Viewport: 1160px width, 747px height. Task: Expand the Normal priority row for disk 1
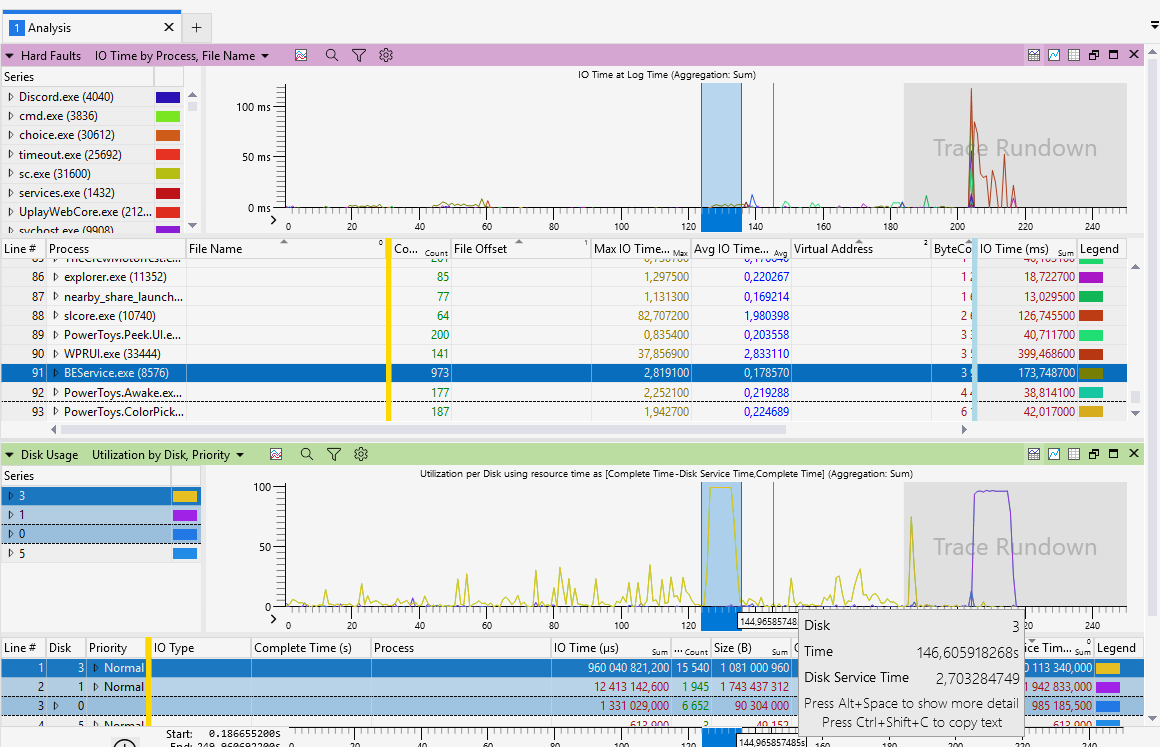[95, 686]
